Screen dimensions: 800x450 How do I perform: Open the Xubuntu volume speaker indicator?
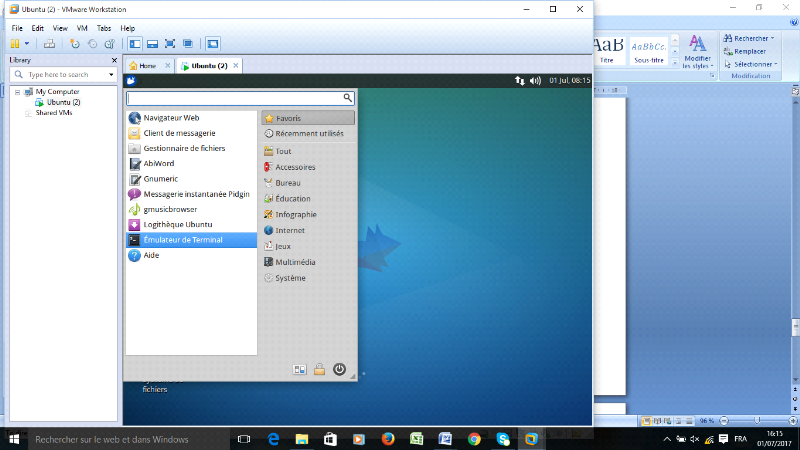point(535,80)
